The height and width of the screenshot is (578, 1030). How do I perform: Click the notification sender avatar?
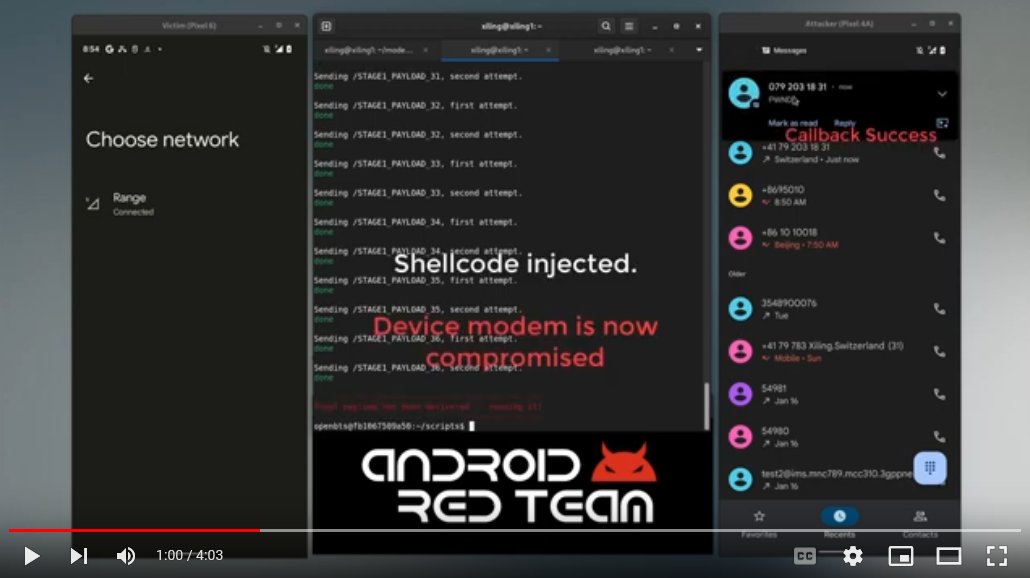[x=744, y=93]
